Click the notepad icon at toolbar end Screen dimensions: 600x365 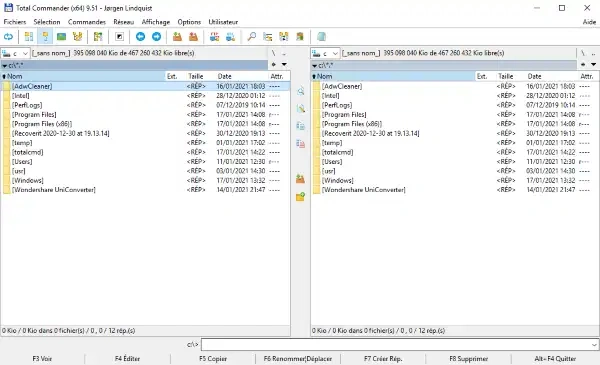[x=321, y=37]
